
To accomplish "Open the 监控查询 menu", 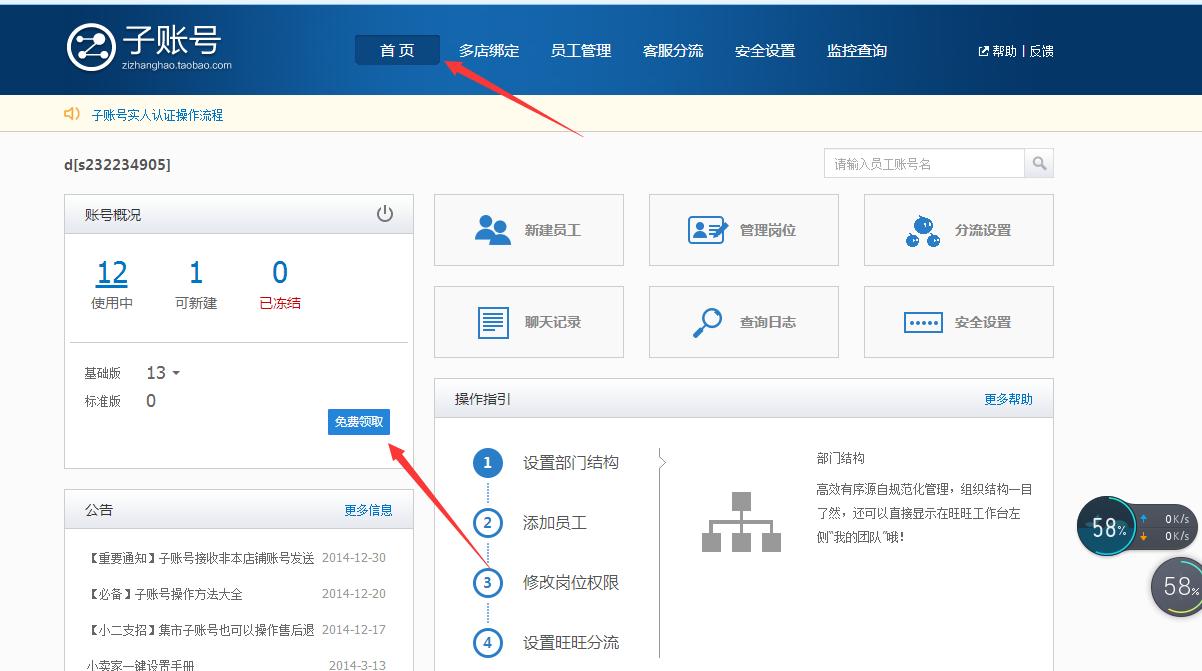I will pyautogui.click(x=857, y=50).
